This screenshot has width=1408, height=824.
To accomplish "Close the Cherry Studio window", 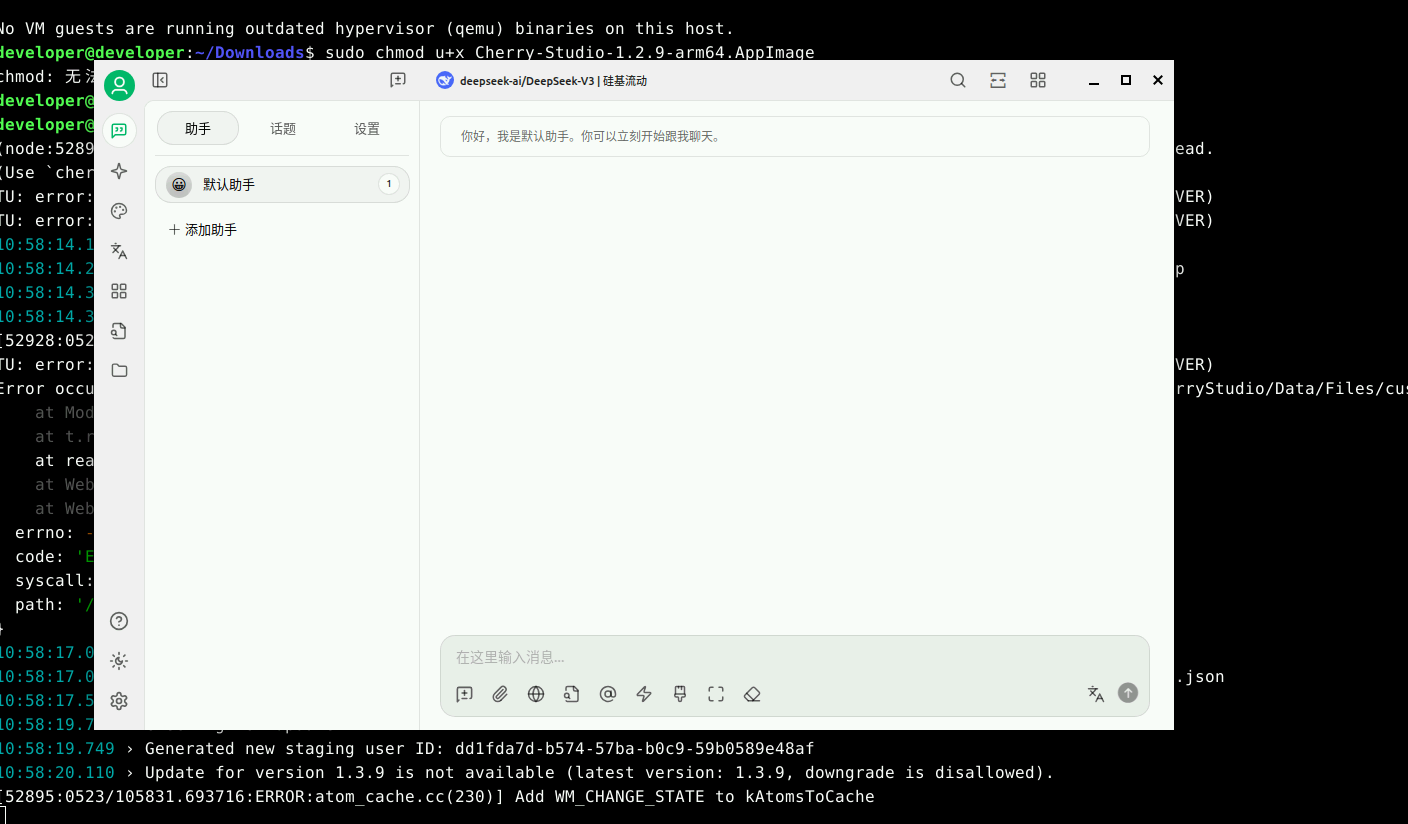I will [1158, 80].
